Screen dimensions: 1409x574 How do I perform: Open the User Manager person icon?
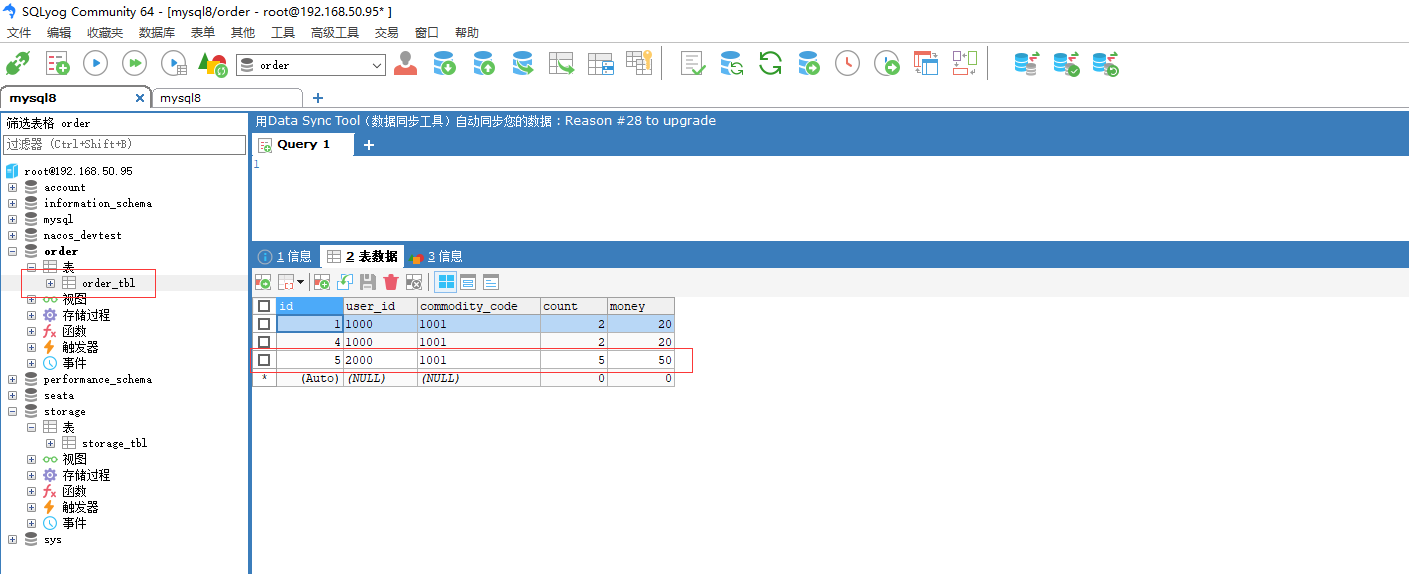(405, 64)
